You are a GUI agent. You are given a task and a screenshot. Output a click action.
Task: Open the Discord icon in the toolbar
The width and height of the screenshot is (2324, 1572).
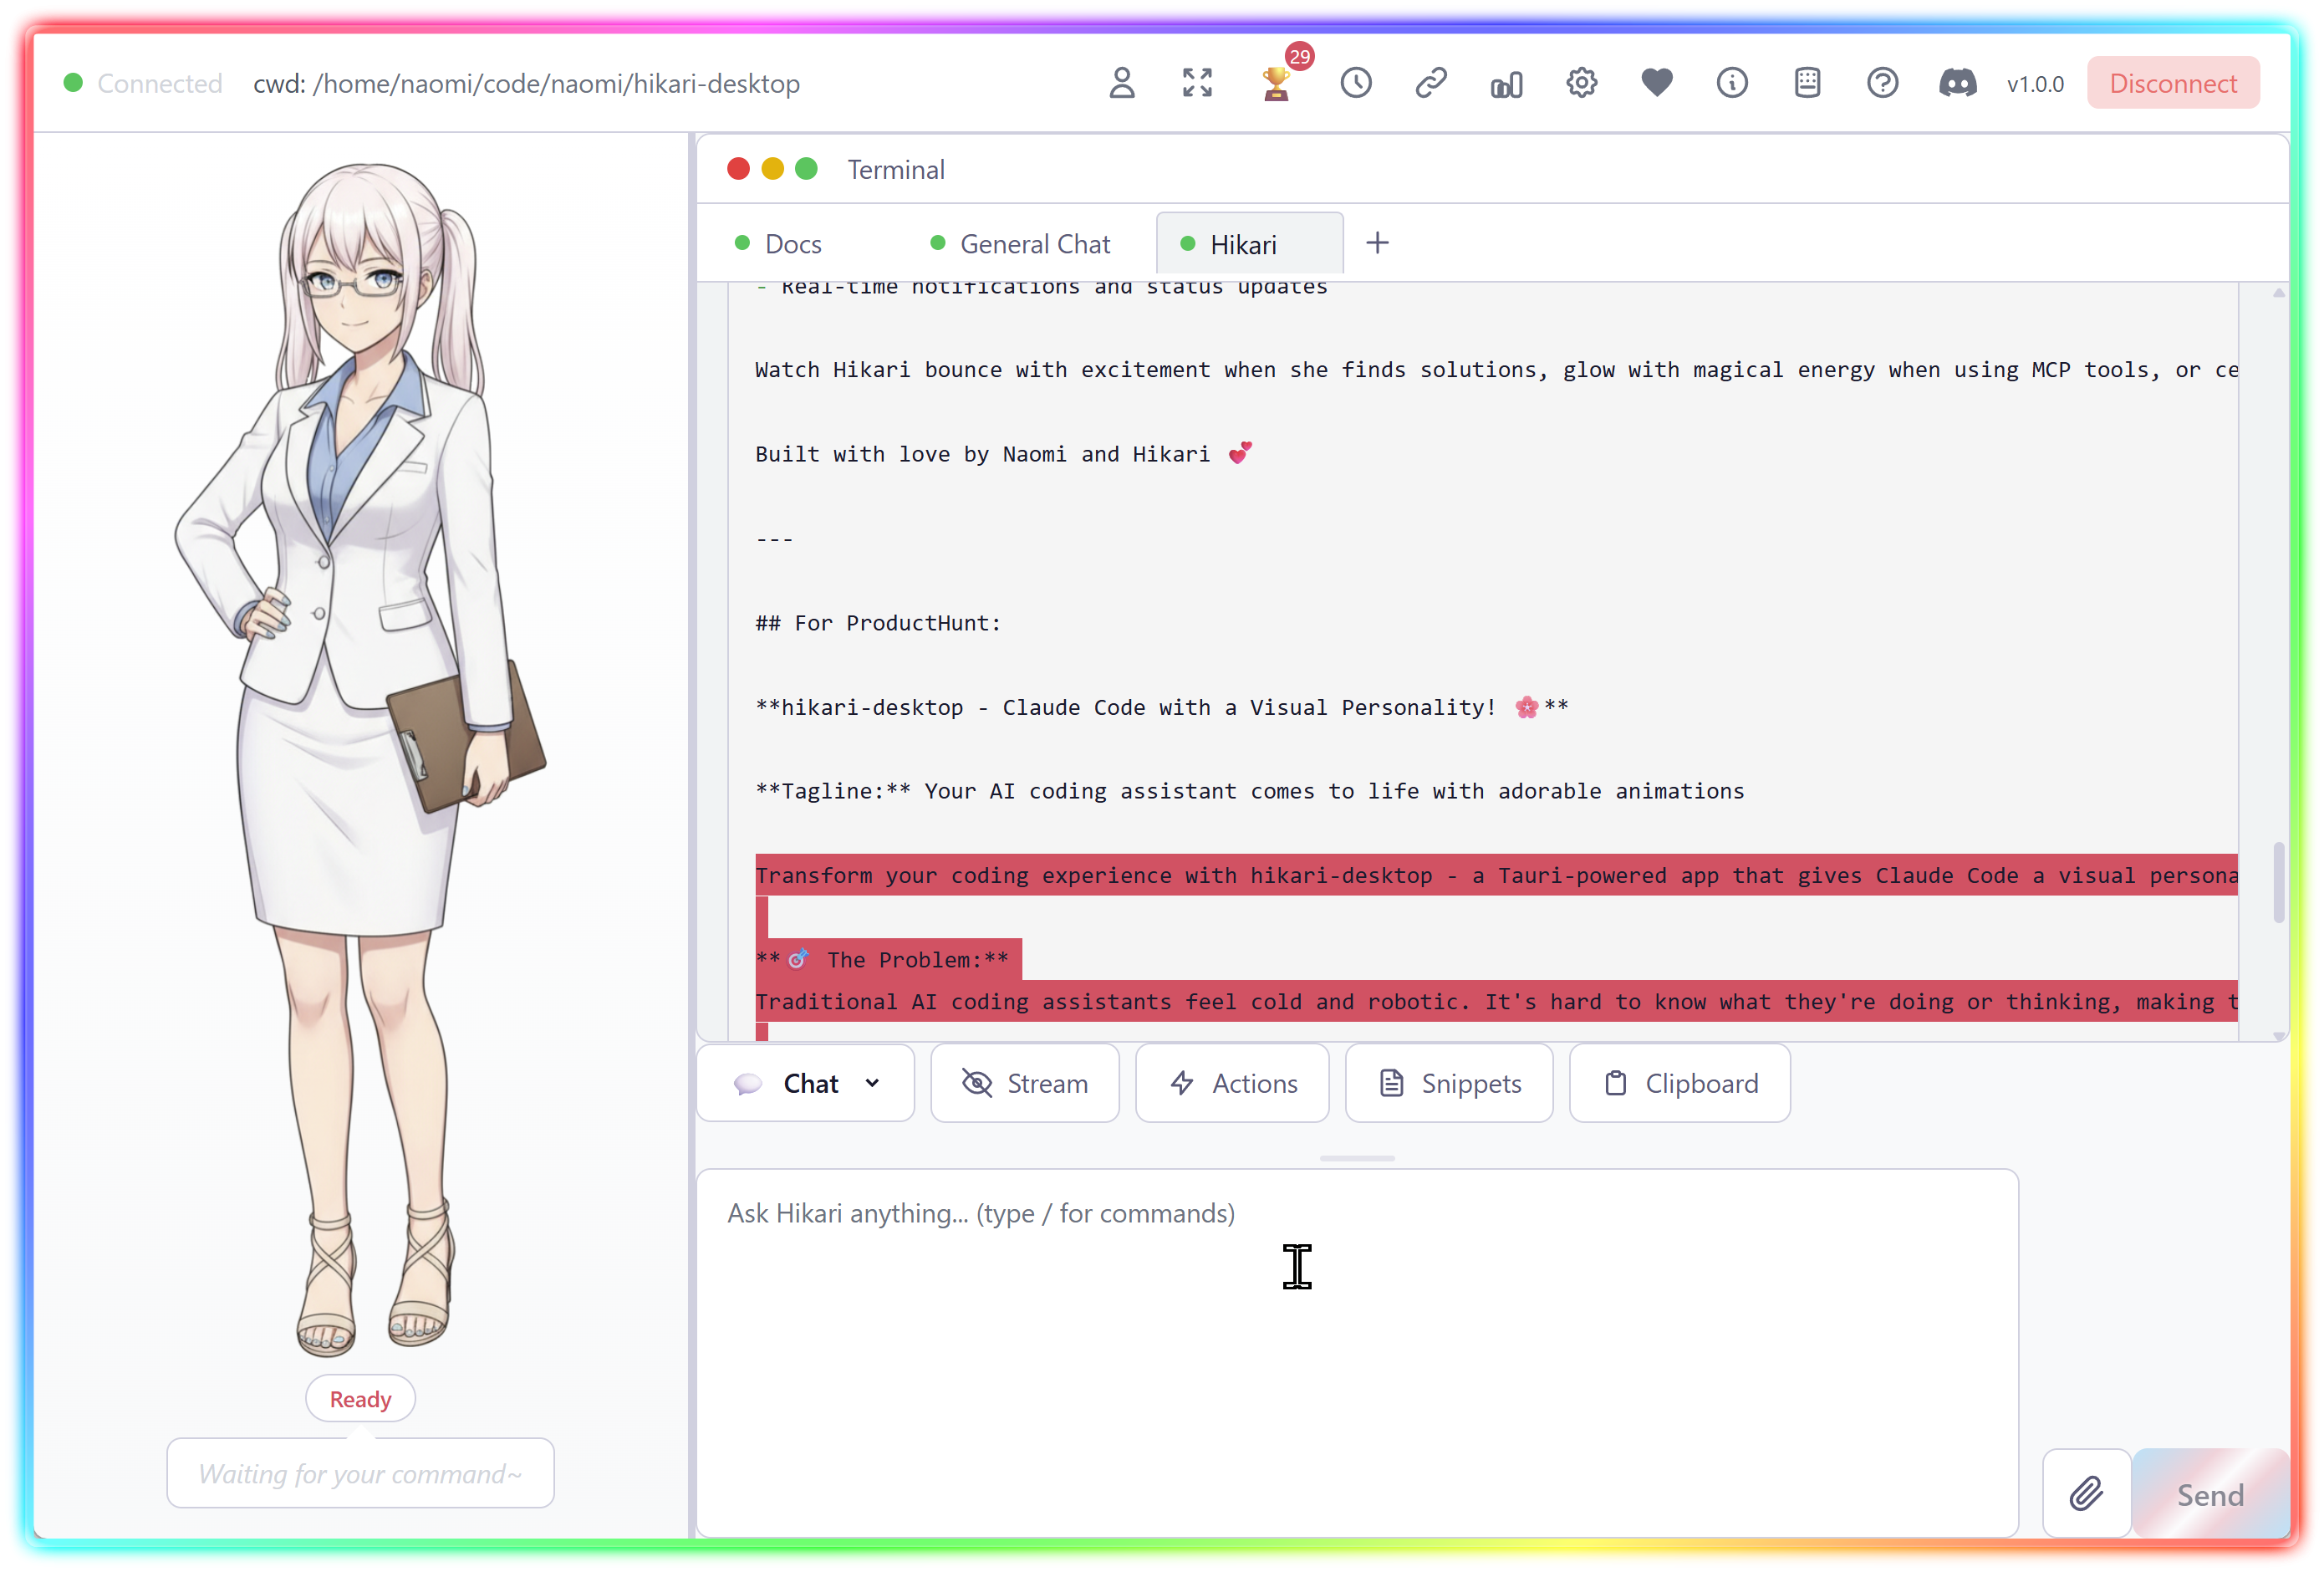tap(1957, 83)
